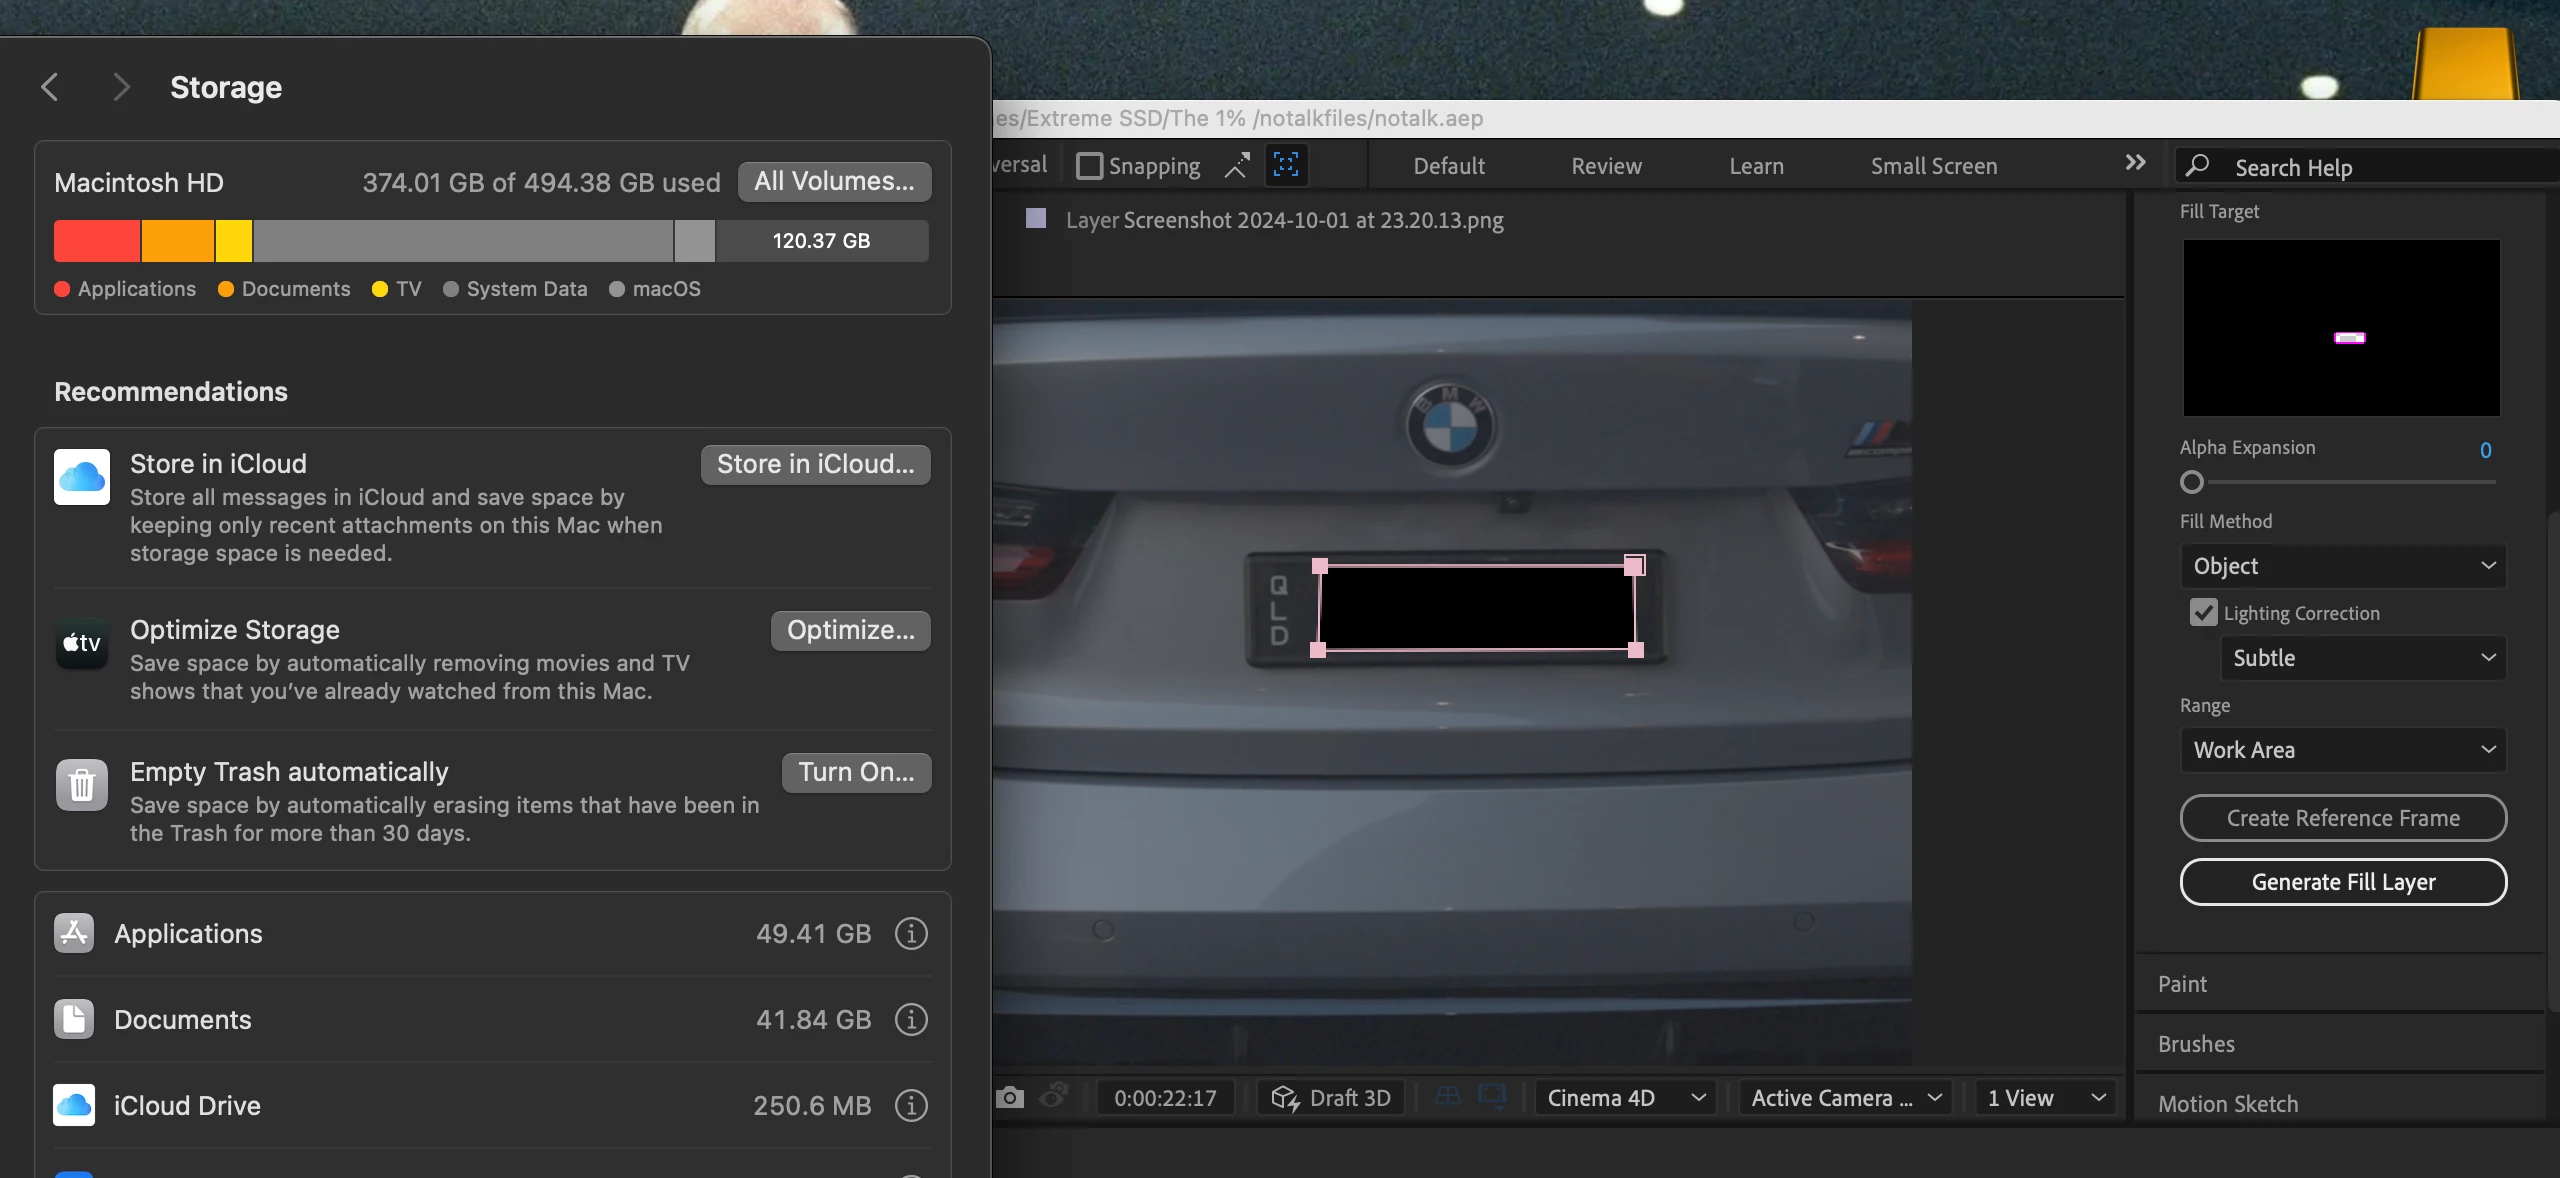Toggle Draft 3D mode
The width and height of the screenshot is (2560, 1178).
pos(1331,1098)
